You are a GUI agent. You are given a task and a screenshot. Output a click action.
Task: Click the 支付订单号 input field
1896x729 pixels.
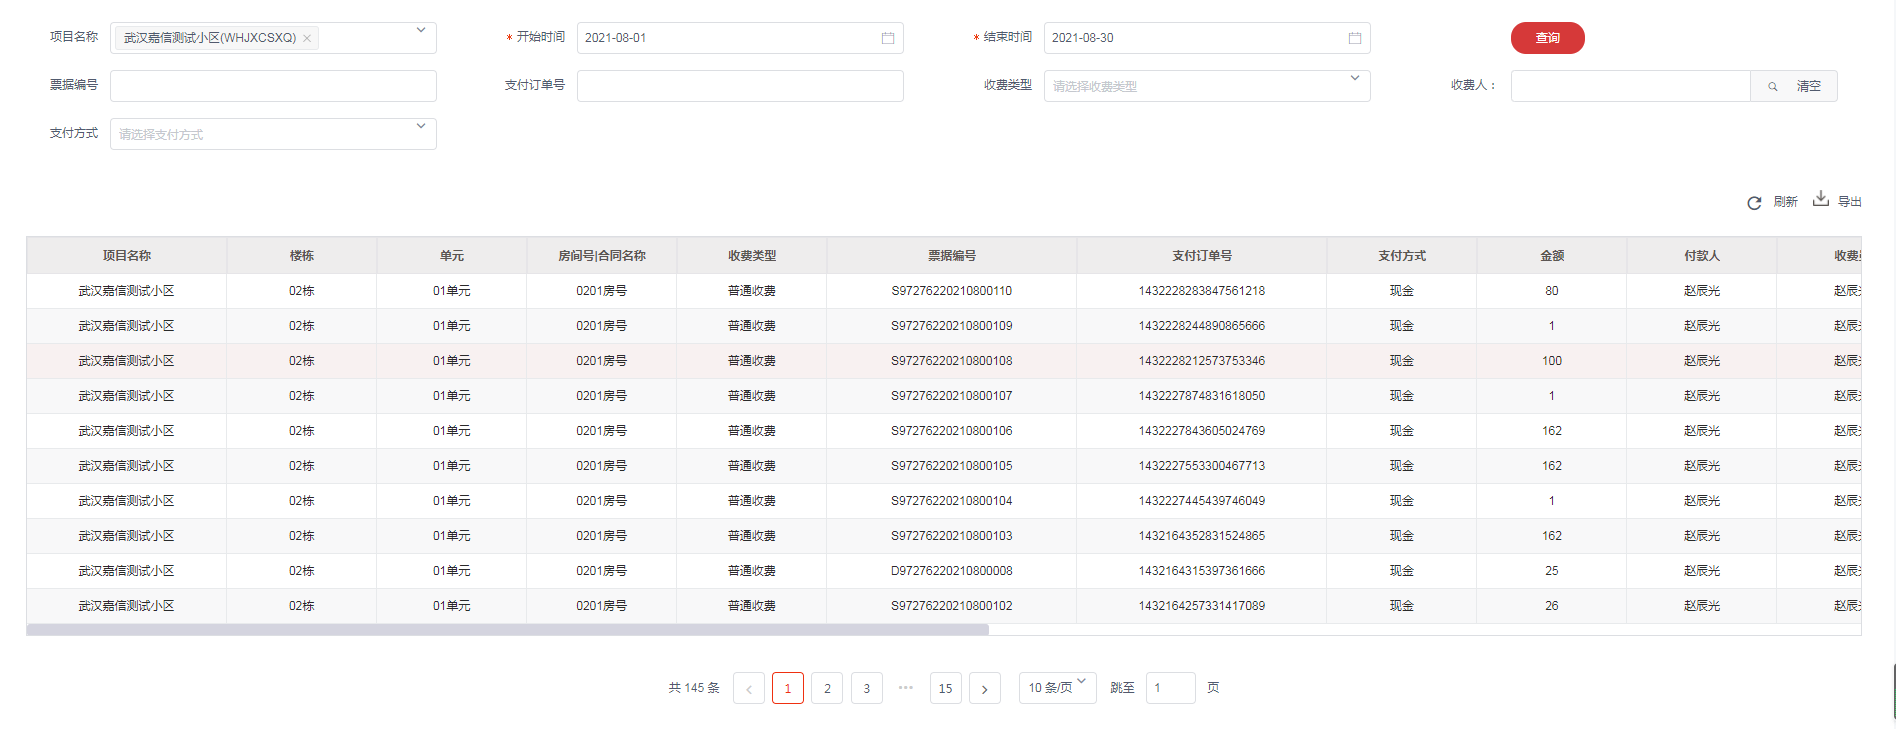pyautogui.click(x=740, y=86)
